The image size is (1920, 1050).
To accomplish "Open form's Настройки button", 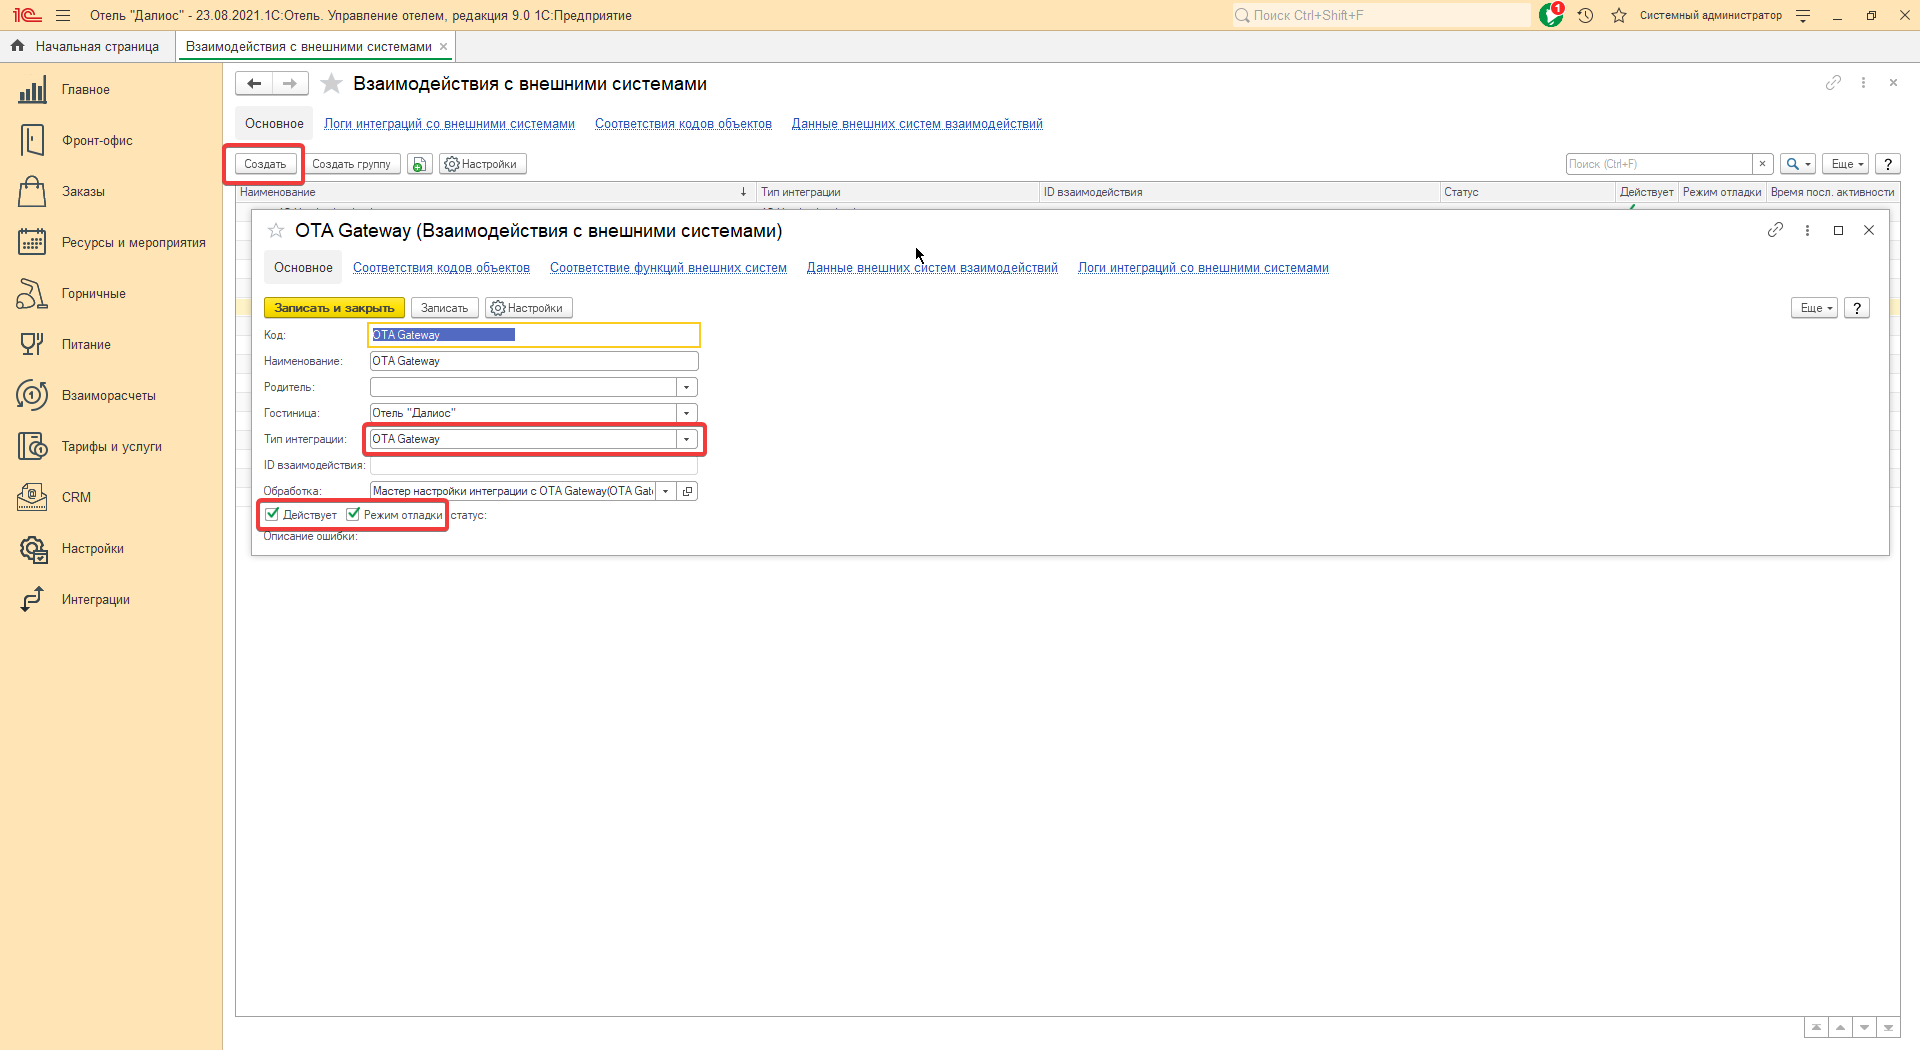I will pyautogui.click(x=528, y=308).
